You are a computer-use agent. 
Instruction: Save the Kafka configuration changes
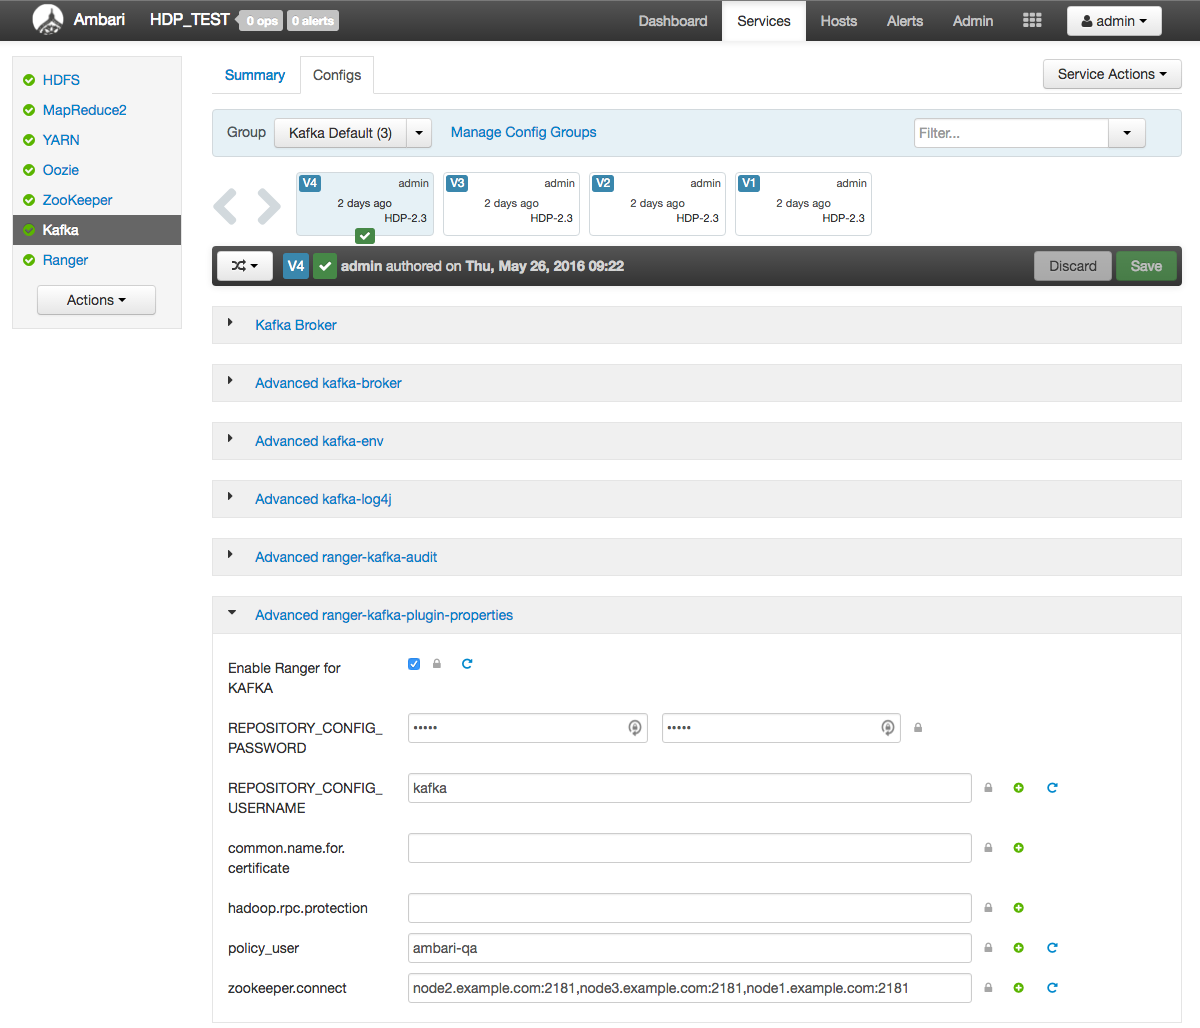pyautogui.click(x=1146, y=265)
